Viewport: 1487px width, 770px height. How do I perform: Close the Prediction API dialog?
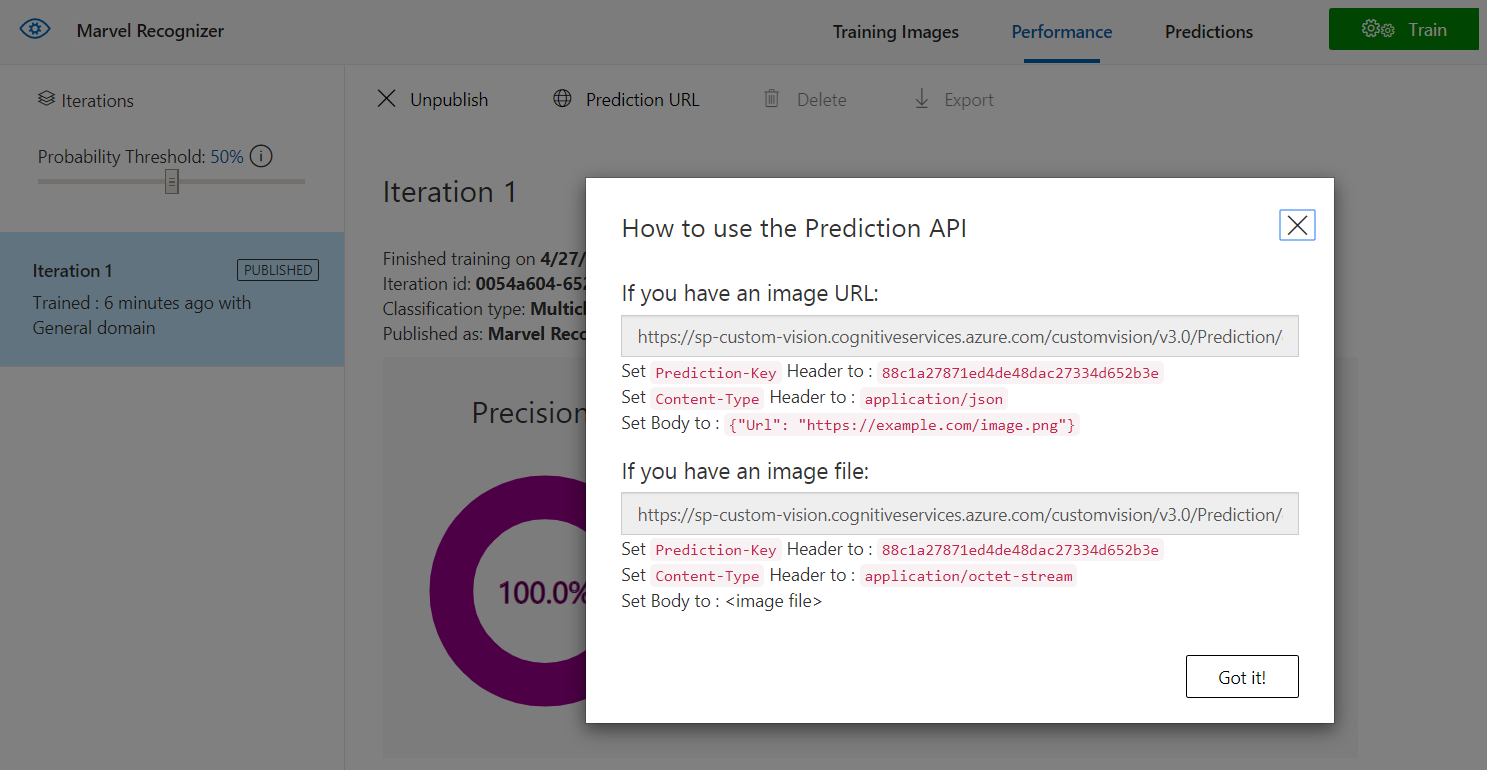[x=1297, y=226]
